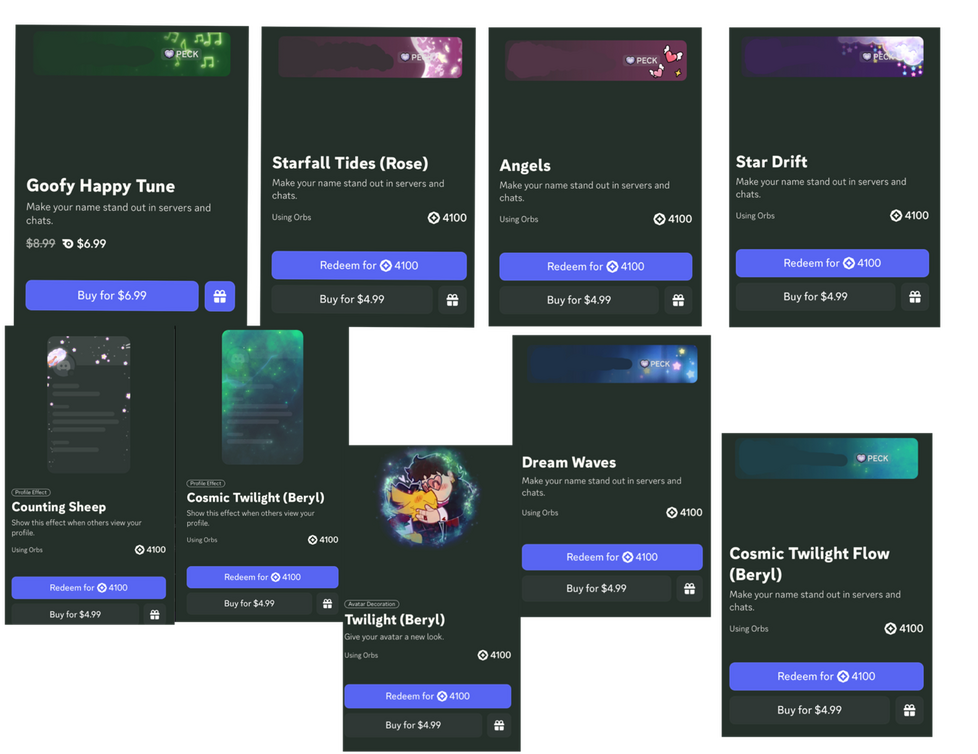Click gift icon on Starfall Tides (Rose) card
The image size is (978, 754).
452,300
